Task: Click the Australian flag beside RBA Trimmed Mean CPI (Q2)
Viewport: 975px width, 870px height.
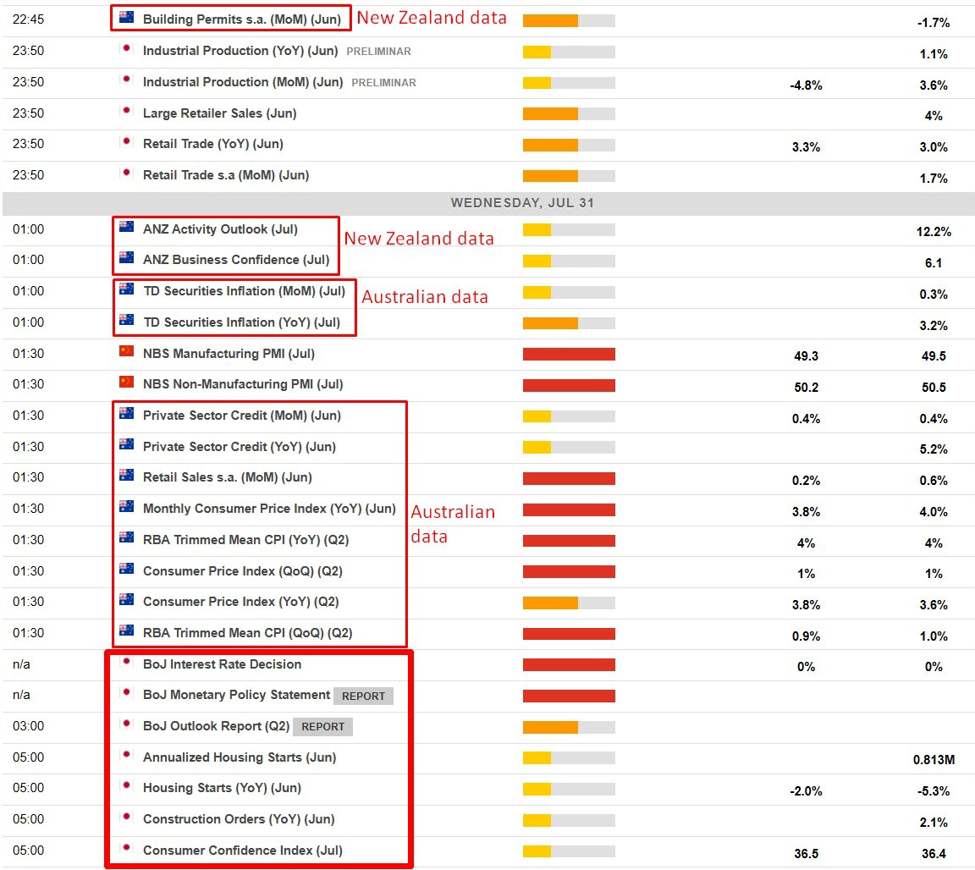Action: [126, 538]
